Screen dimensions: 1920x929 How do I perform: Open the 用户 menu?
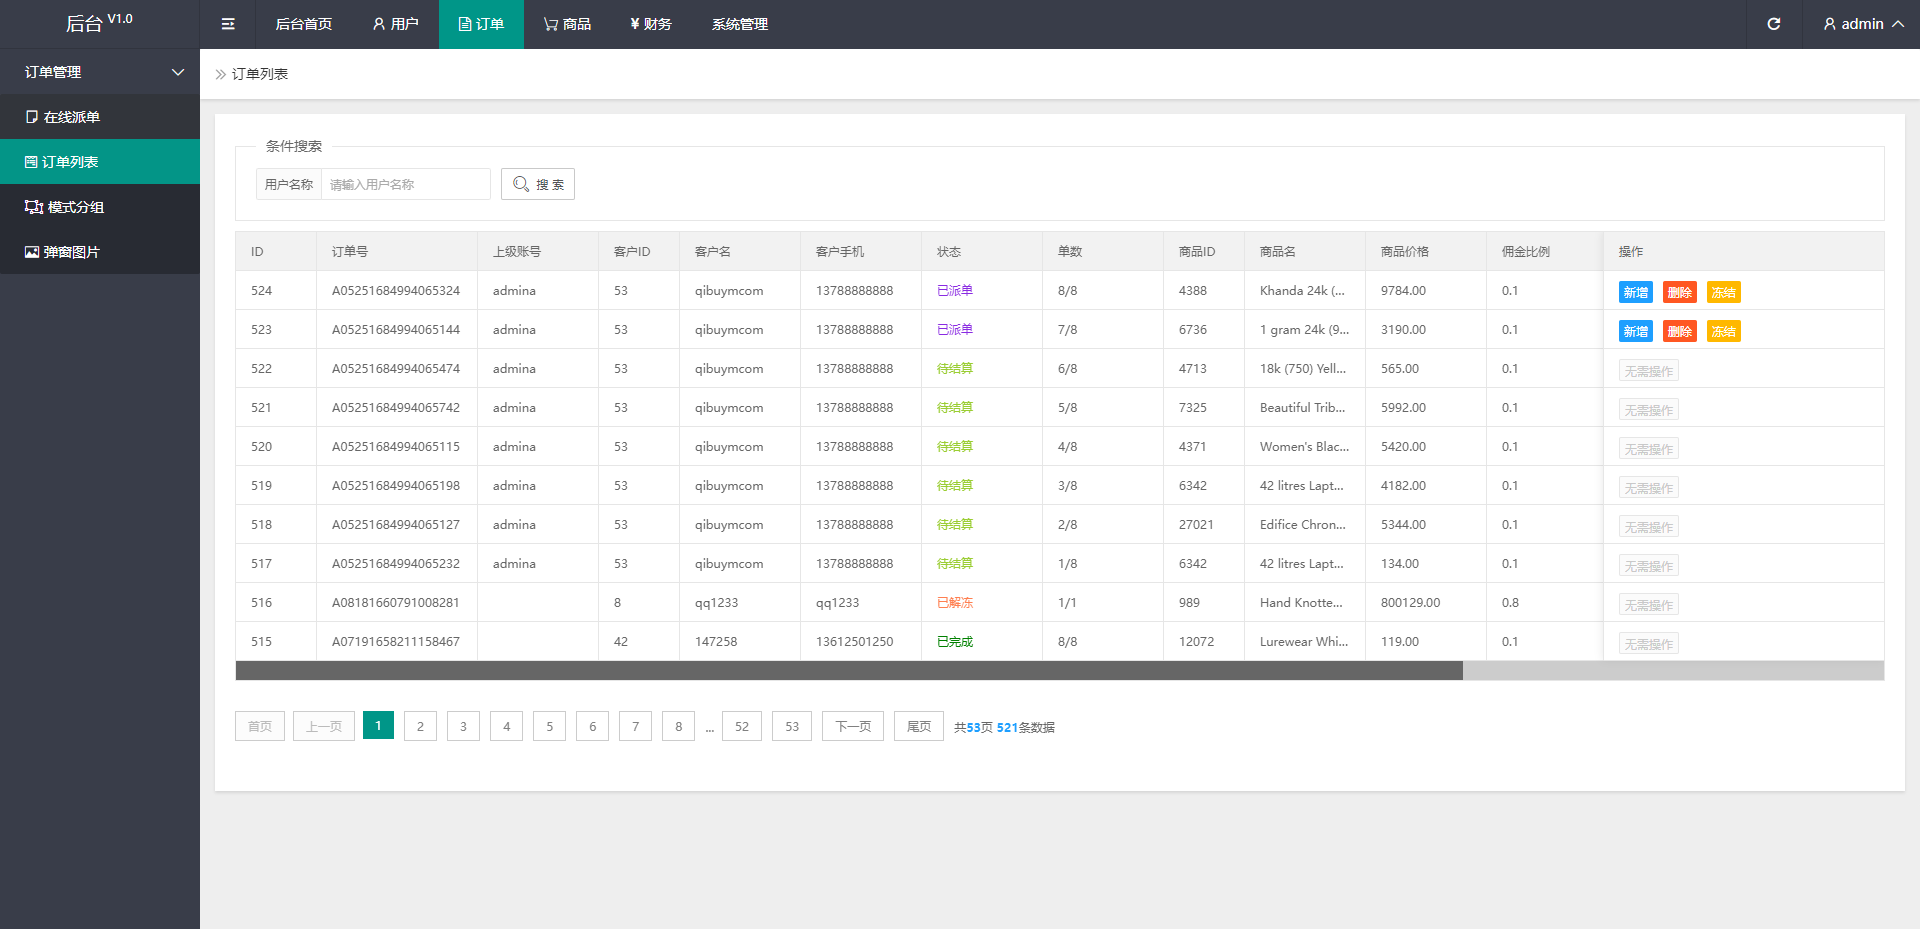(395, 24)
